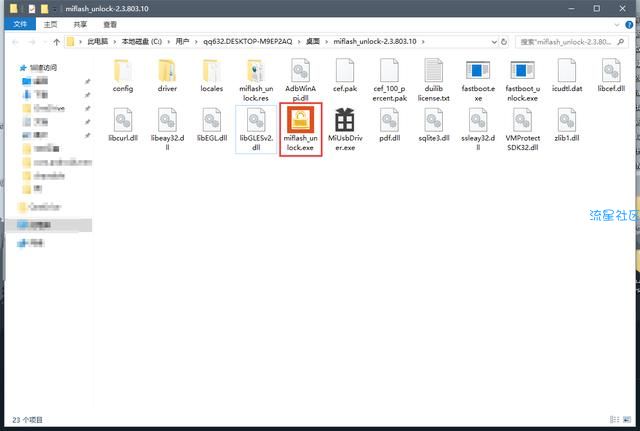The height and width of the screenshot is (431, 640).
Task: Select the miflash_unlock.exe application icon
Action: point(300,120)
